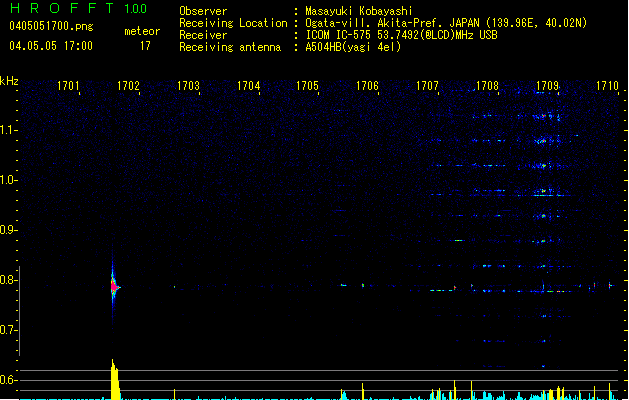Click the 1704 time axis marker
This screenshot has height=400, width=629.
[x=248, y=86]
